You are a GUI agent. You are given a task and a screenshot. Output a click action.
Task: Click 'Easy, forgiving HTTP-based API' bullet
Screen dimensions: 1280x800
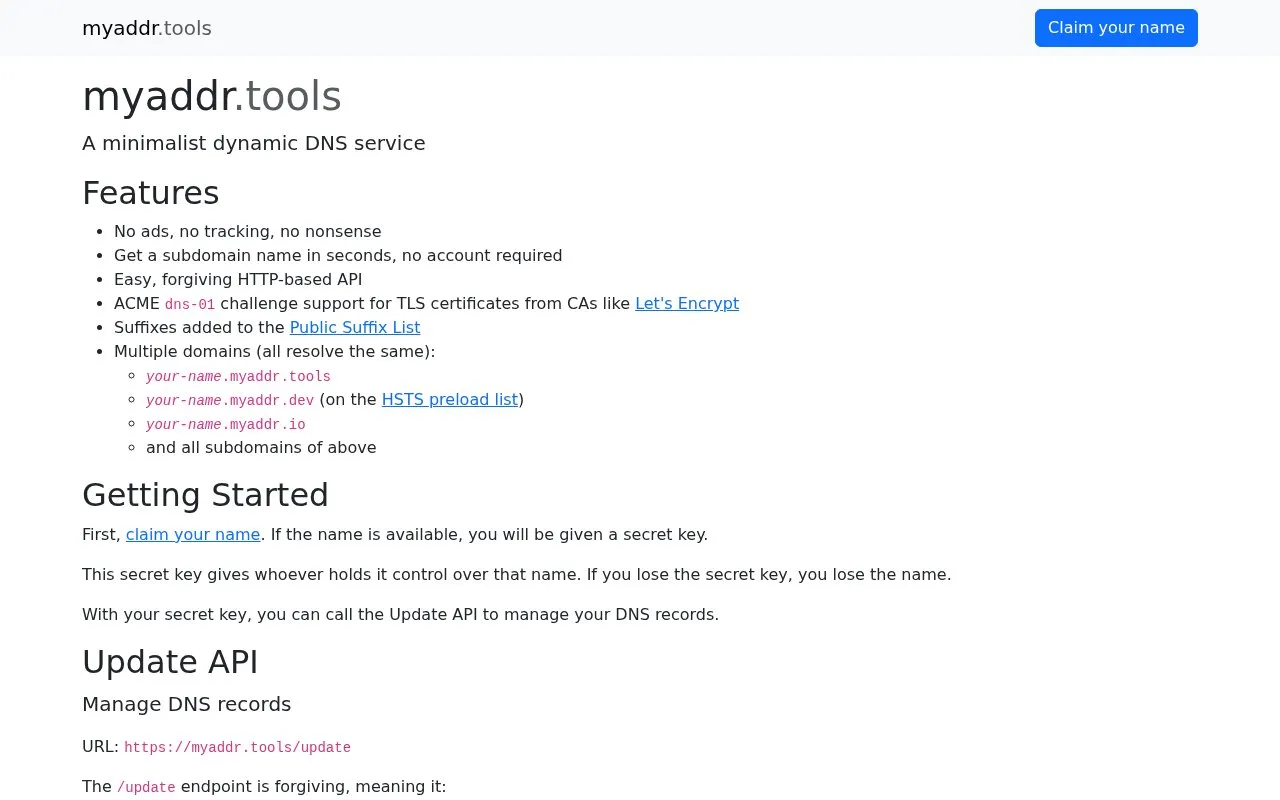pyautogui.click(x=238, y=279)
